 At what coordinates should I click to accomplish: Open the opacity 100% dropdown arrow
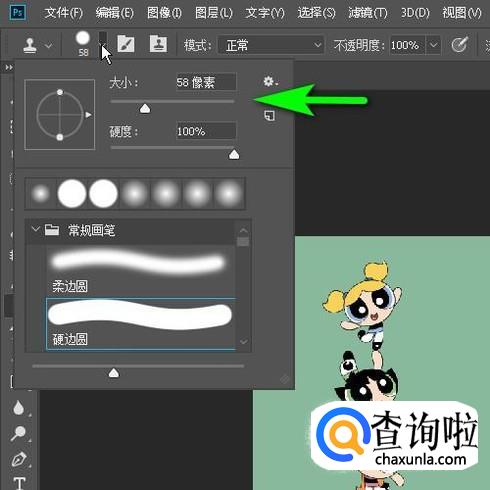point(433,45)
